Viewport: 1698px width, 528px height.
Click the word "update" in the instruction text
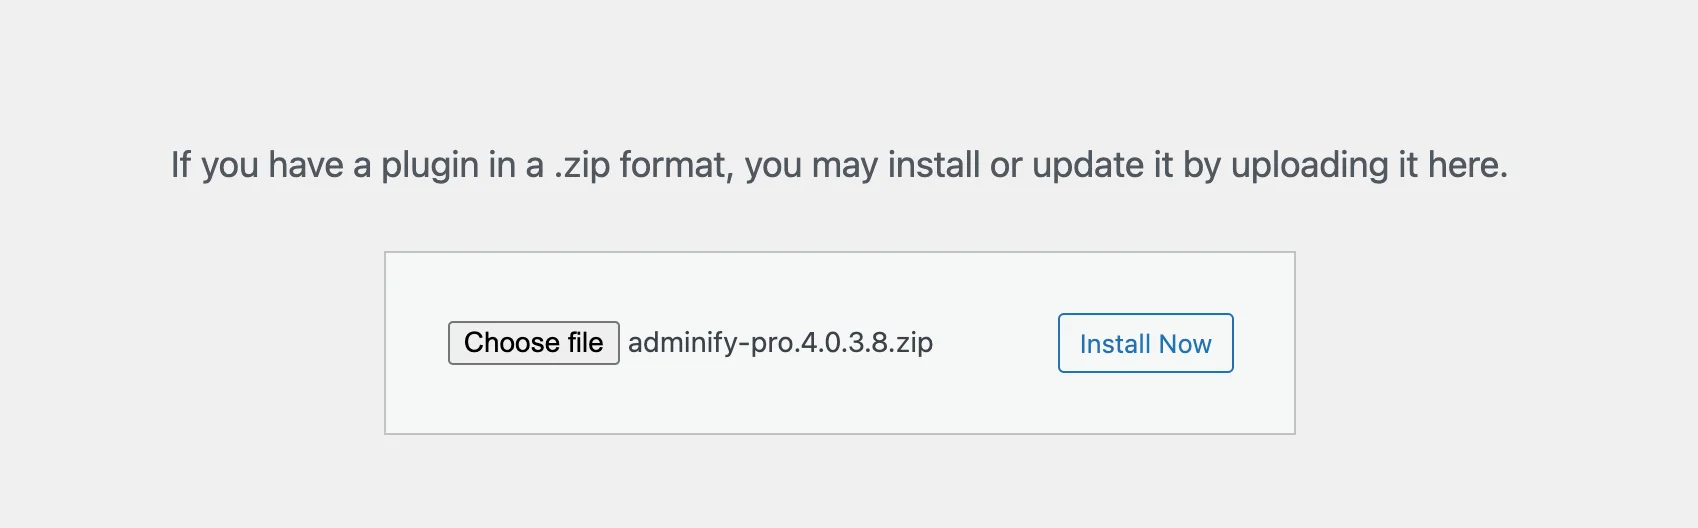pyautogui.click(x=1088, y=165)
